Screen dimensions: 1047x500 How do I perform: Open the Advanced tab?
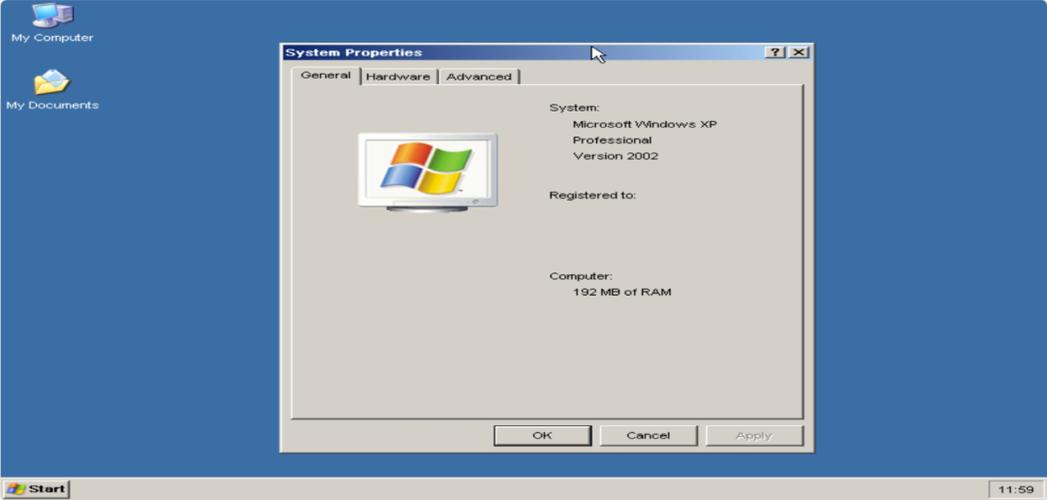(x=479, y=77)
